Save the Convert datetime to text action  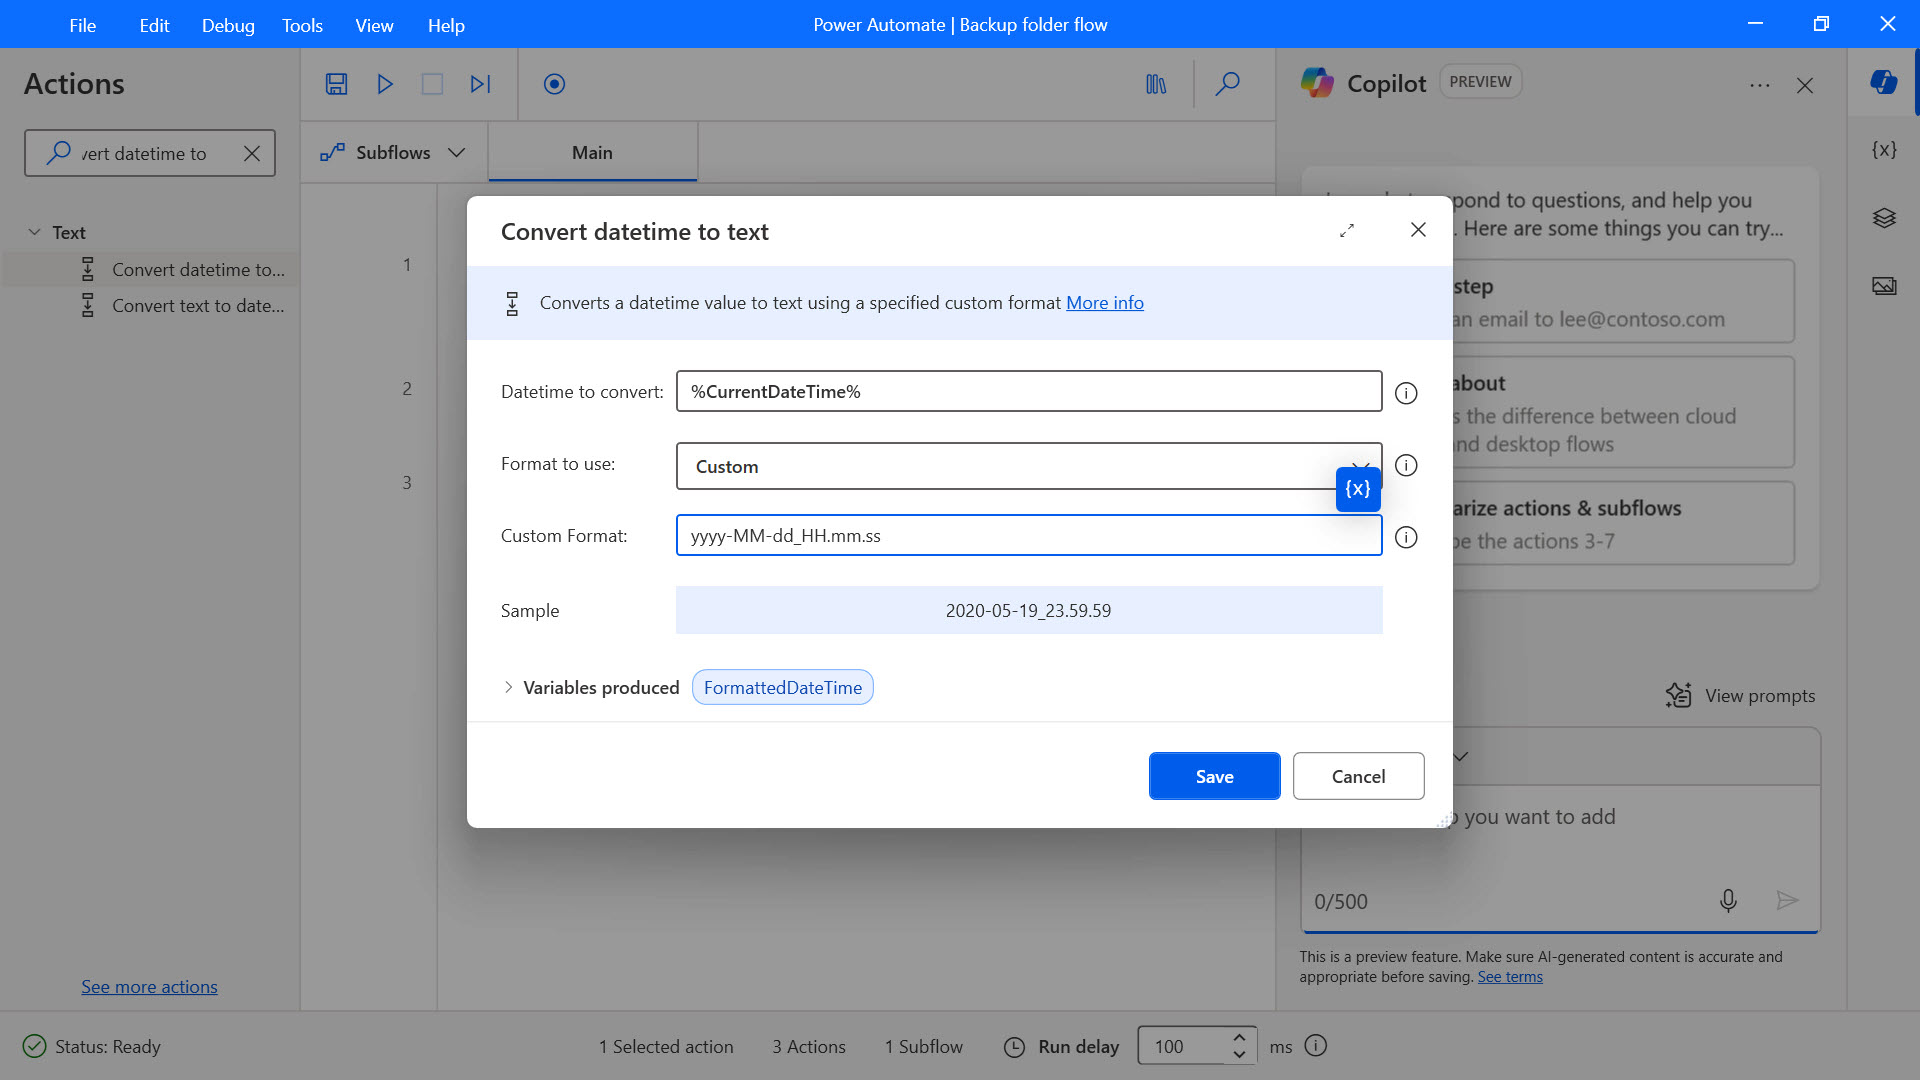point(1214,776)
